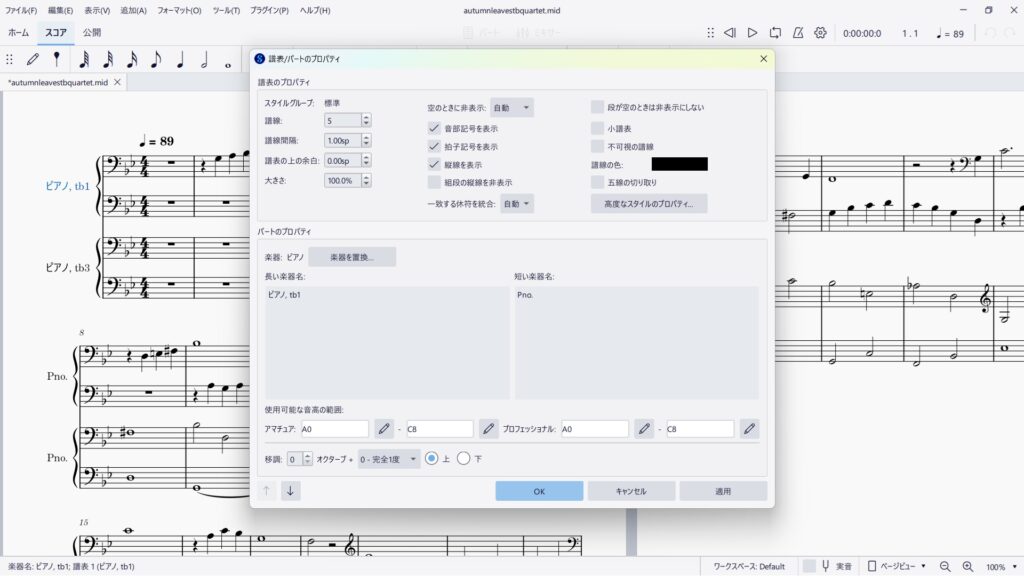Uncheck the 音部記号を表示 checkbox
The image size is (1024, 576).
point(434,128)
